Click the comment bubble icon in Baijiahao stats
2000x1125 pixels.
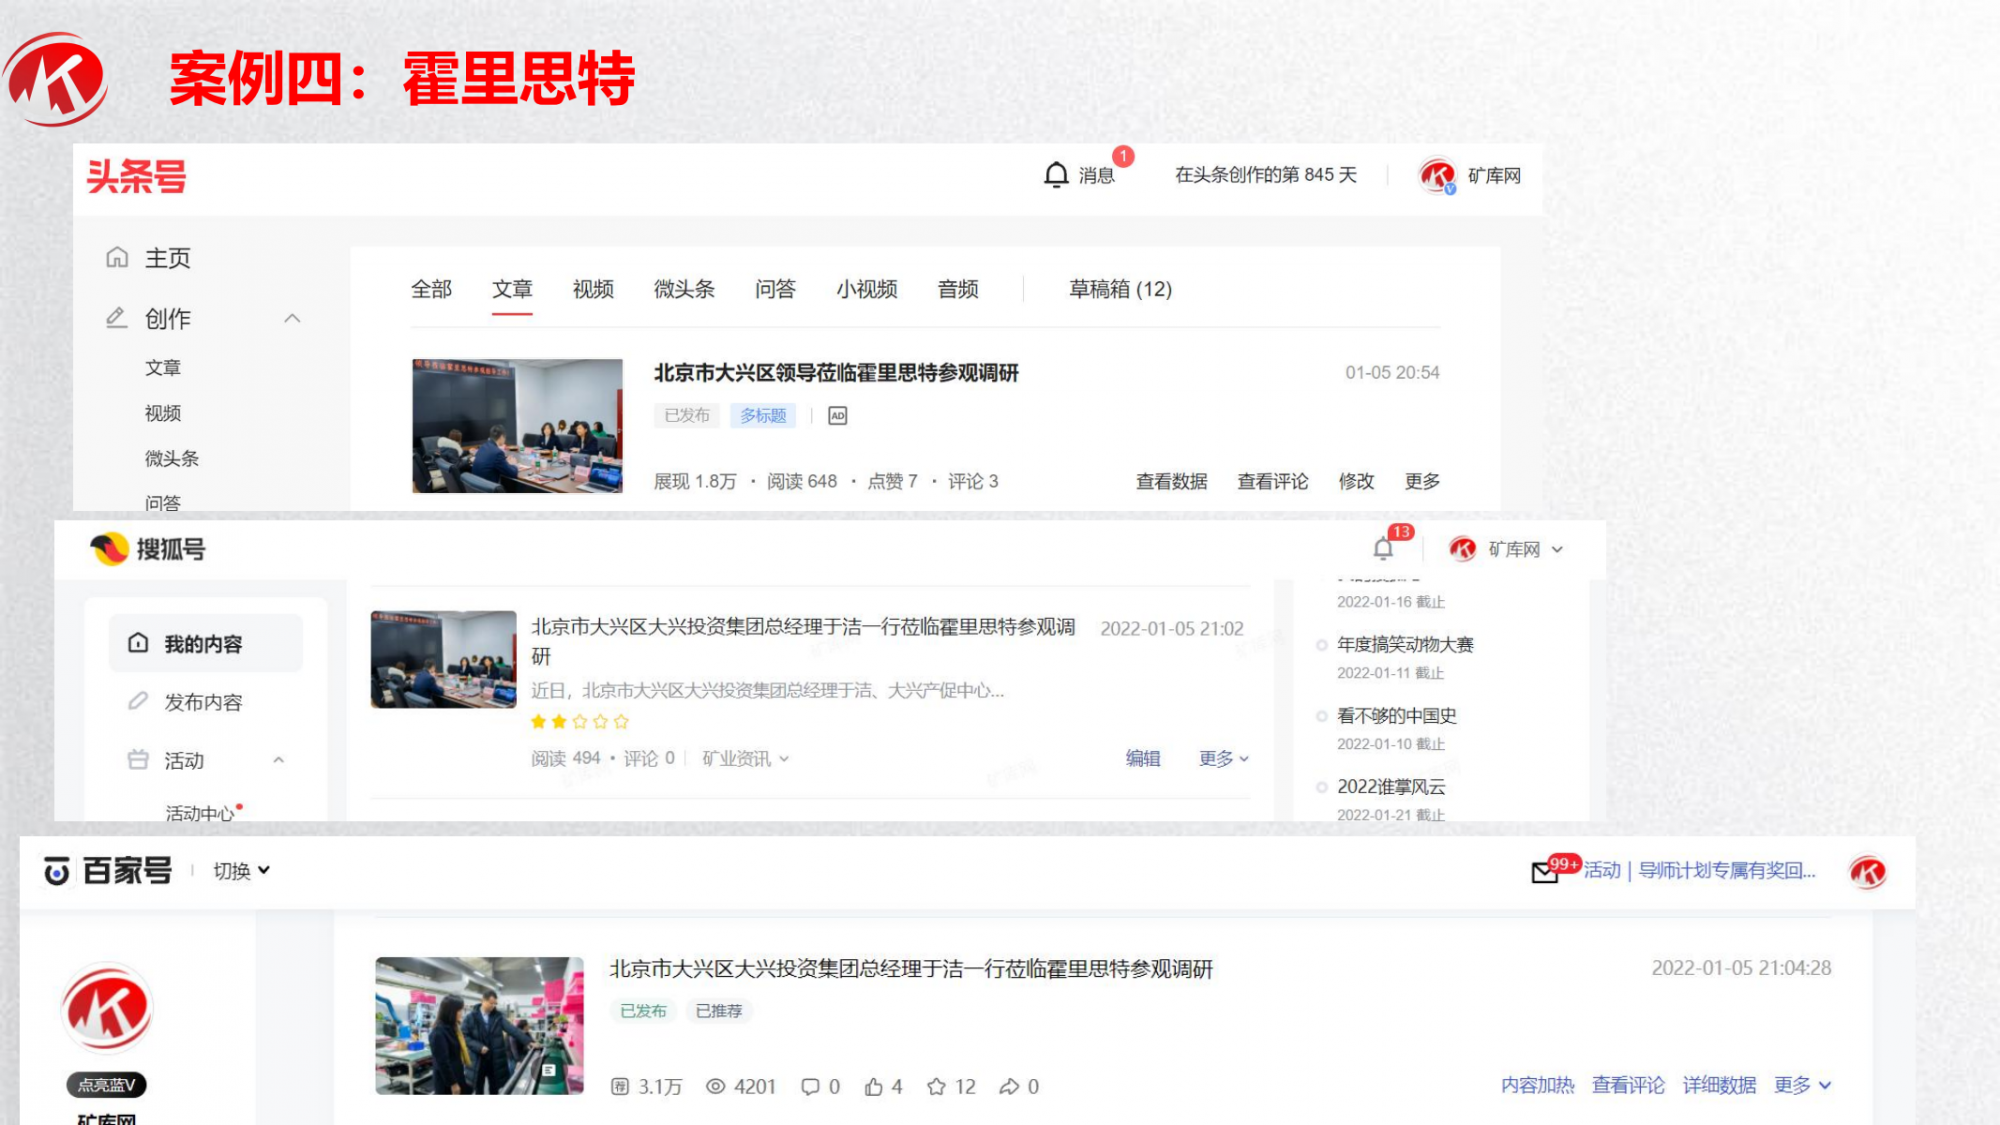810,1087
